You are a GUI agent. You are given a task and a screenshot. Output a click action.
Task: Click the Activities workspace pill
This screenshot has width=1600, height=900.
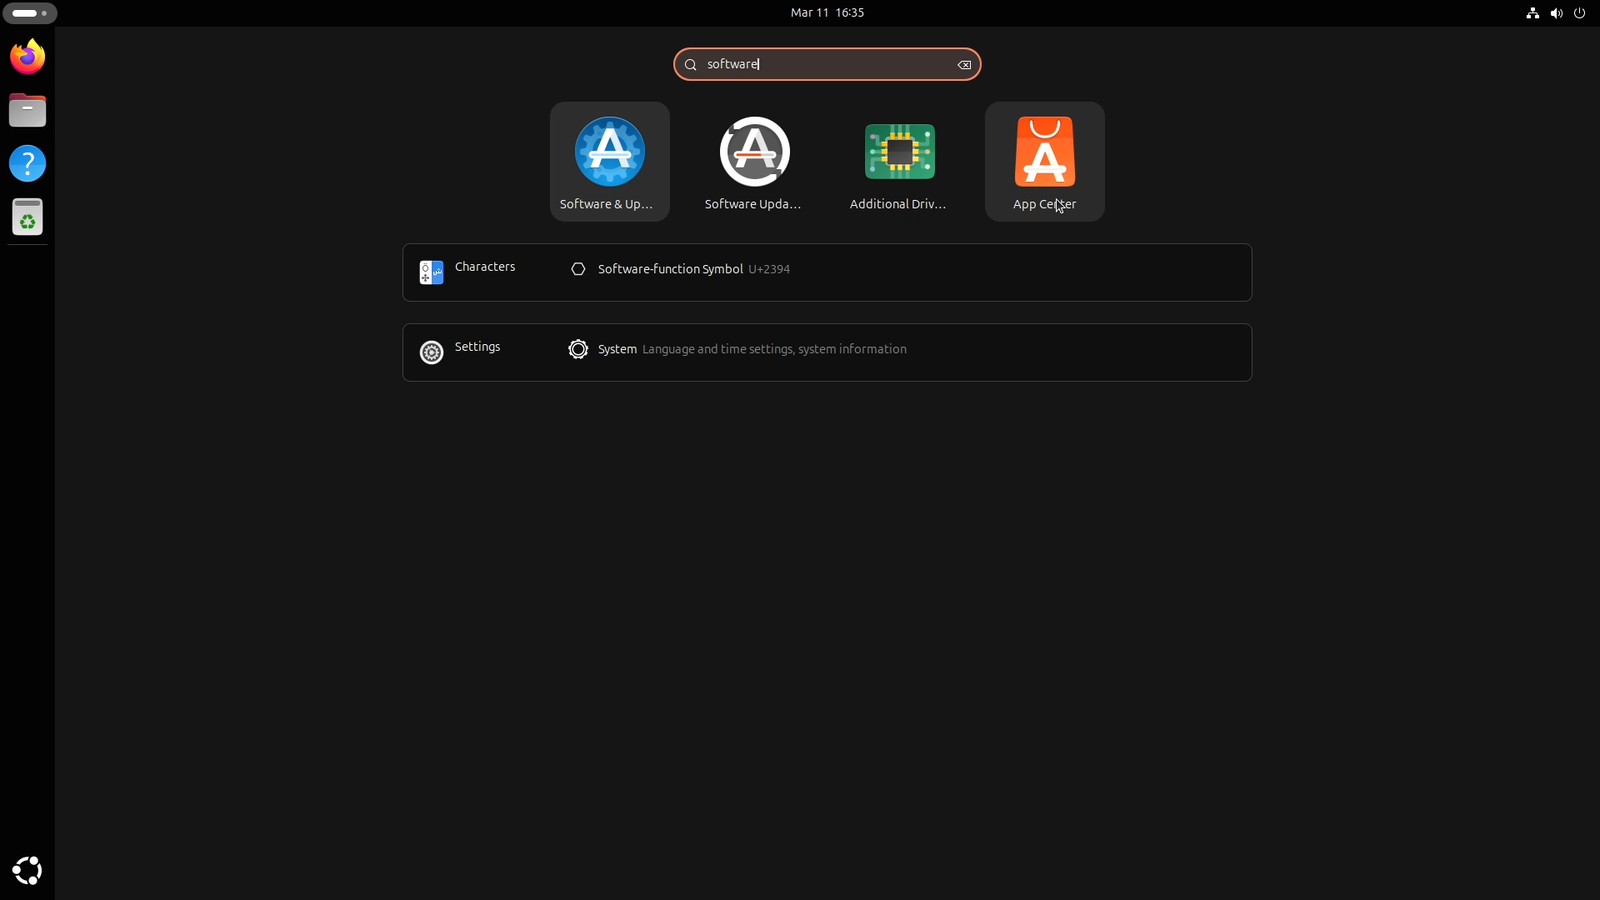29,13
